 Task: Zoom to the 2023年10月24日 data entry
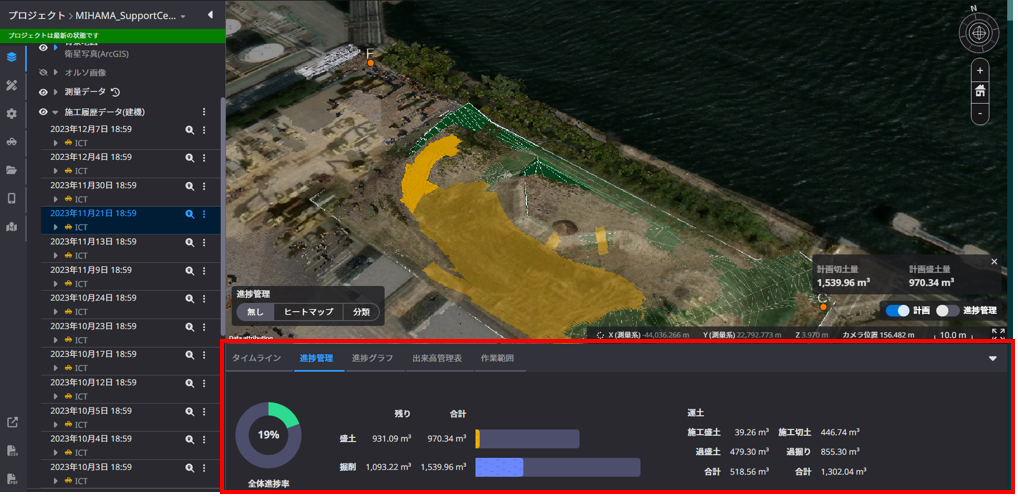coord(190,299)
